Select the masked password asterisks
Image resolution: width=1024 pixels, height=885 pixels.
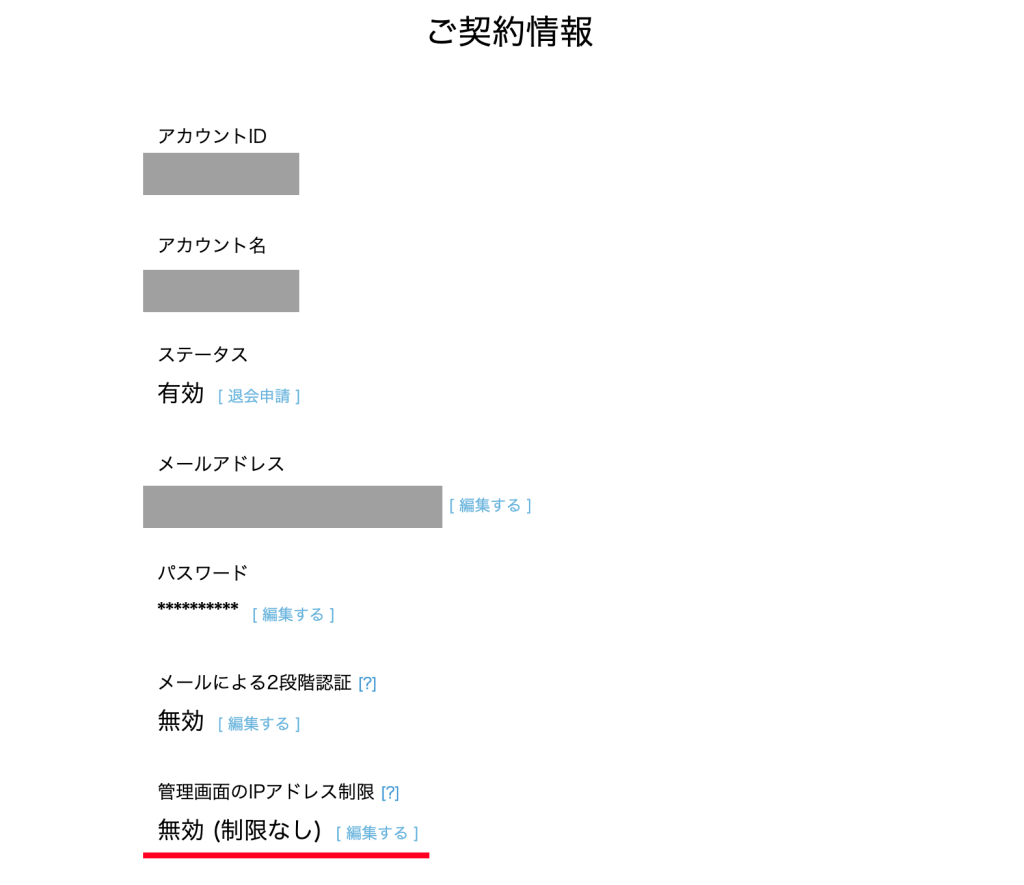coord(198,608)
